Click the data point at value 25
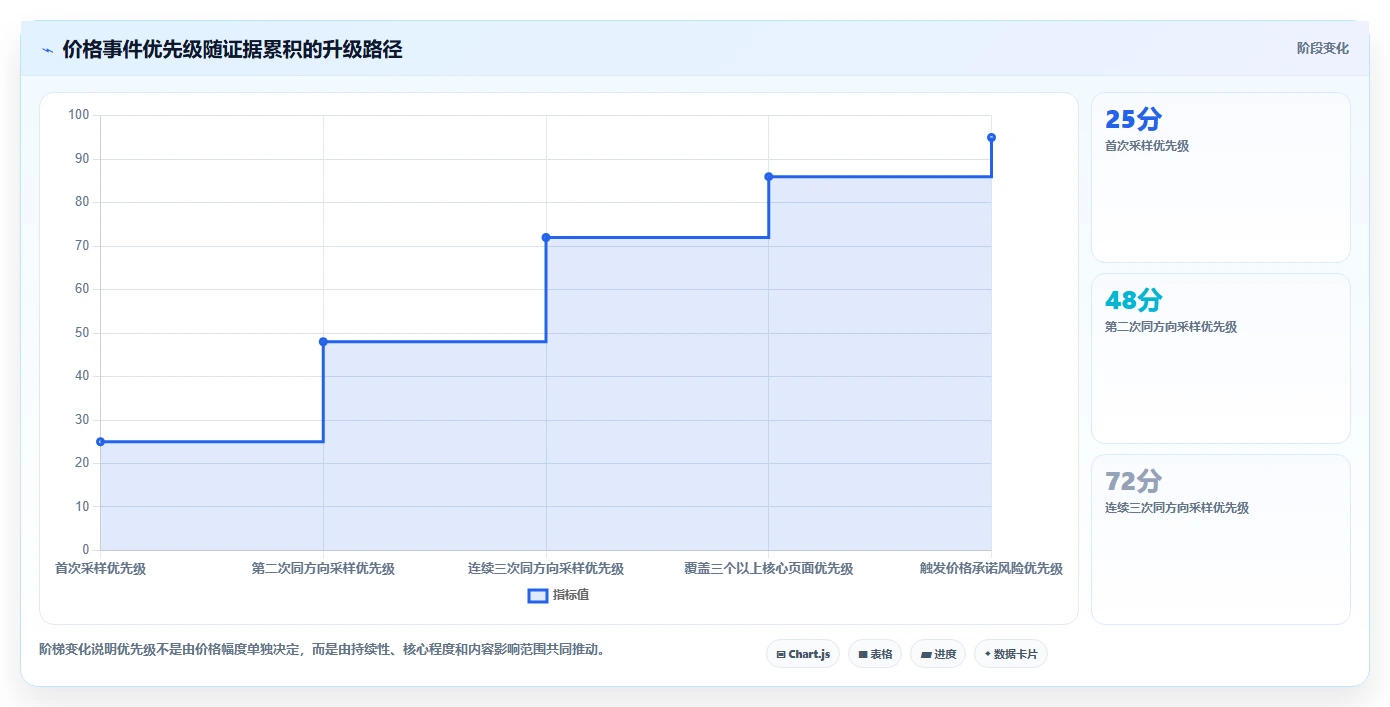 pyautogui.click(x=100, y=441)
